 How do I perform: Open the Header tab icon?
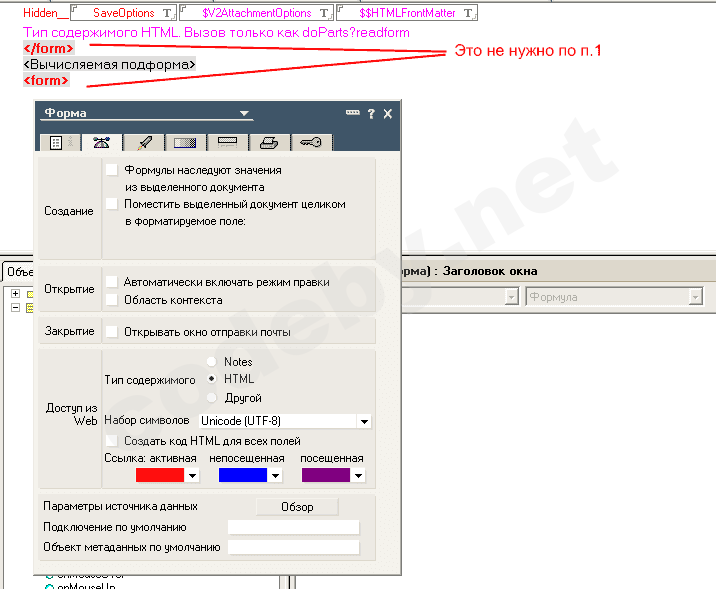[227, 143]
